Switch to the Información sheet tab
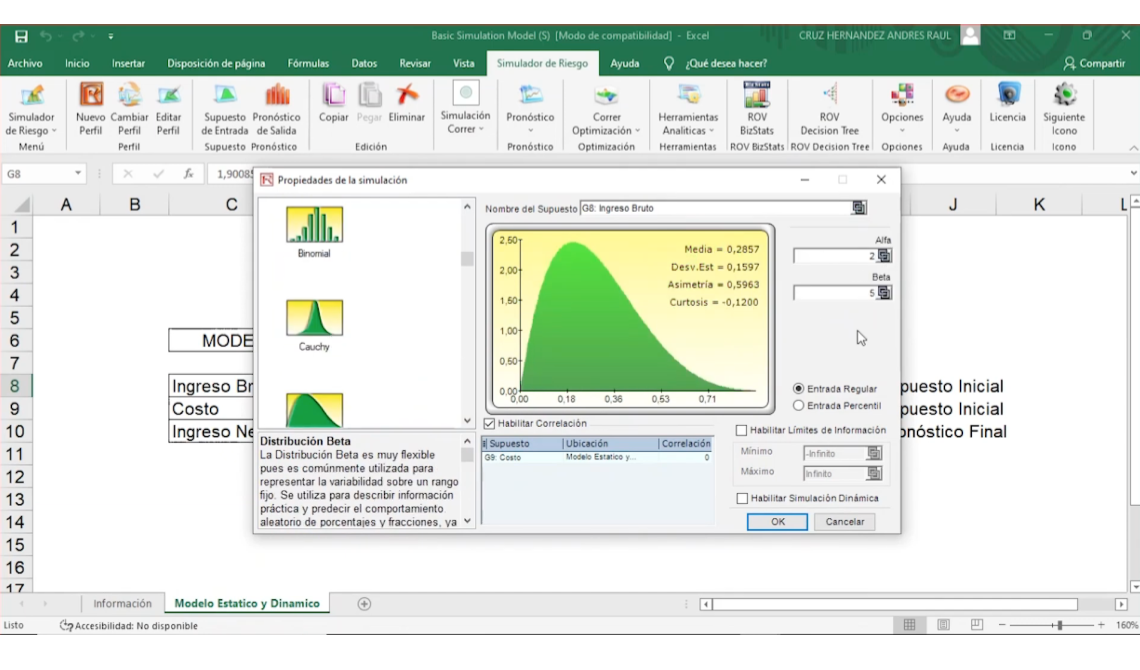Viewport: 1140px width, 670px height. pyautogui.click(x=122, y=604)
